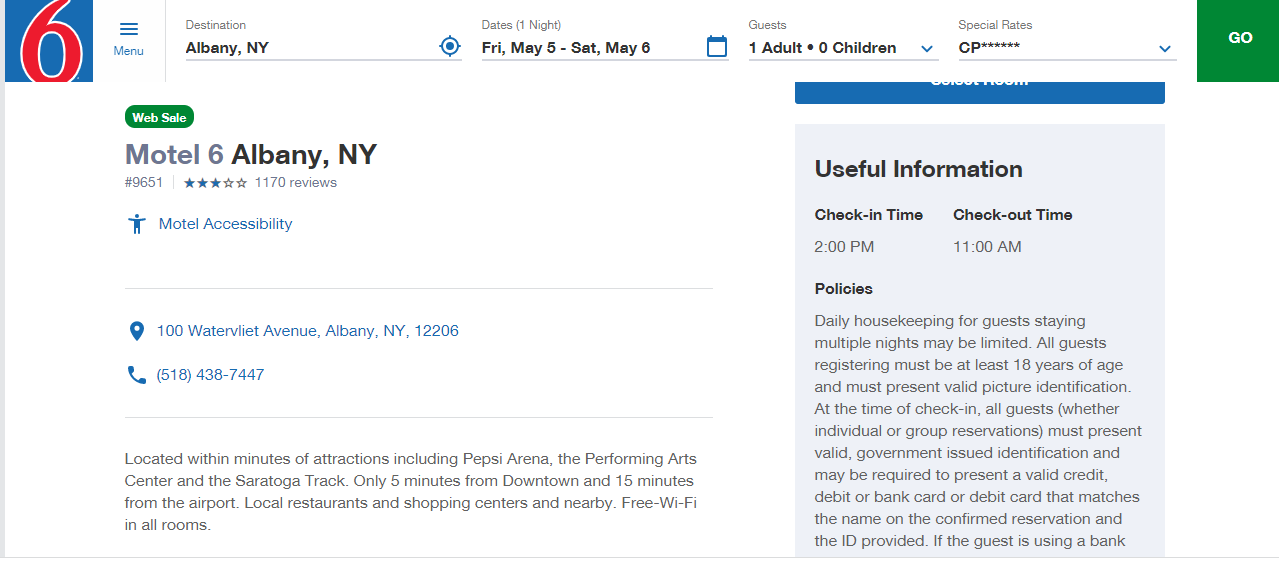Open the hamburger Menu icon
The width and height of the screenshot is (1279, 561).
tap(128, 29)
